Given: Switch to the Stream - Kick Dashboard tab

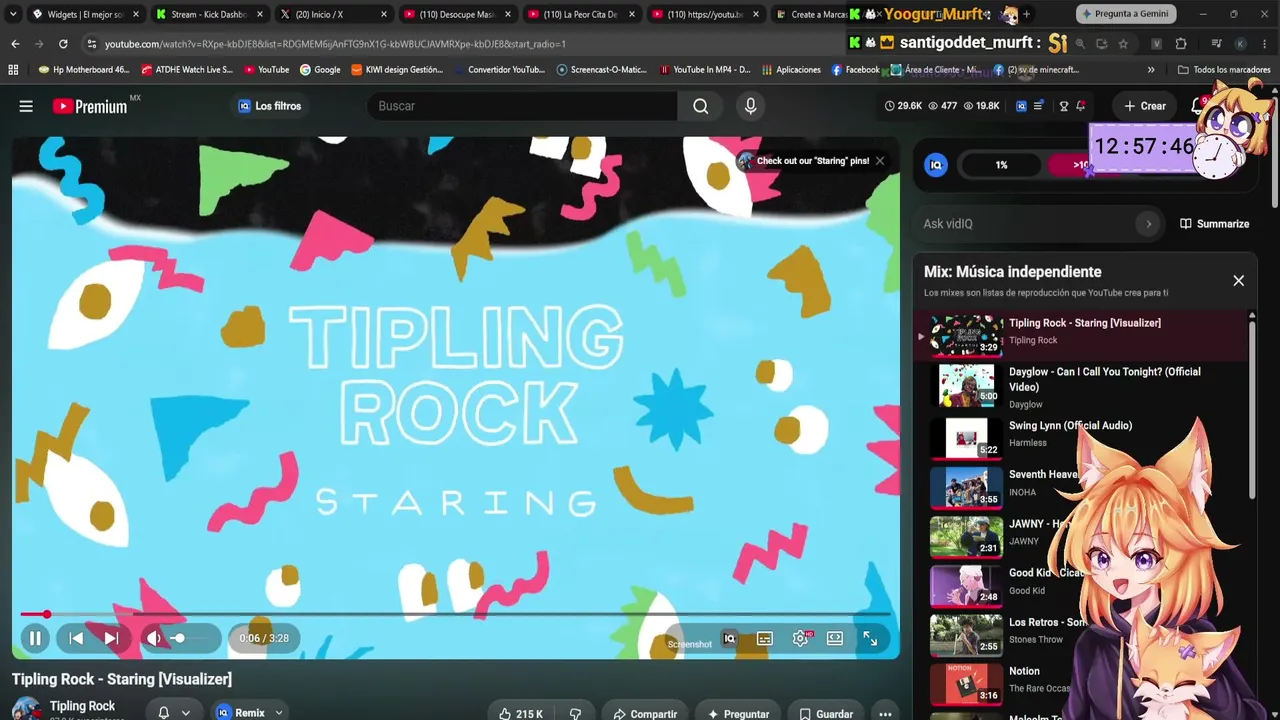Looking at the screenshot, I should 208,14.
